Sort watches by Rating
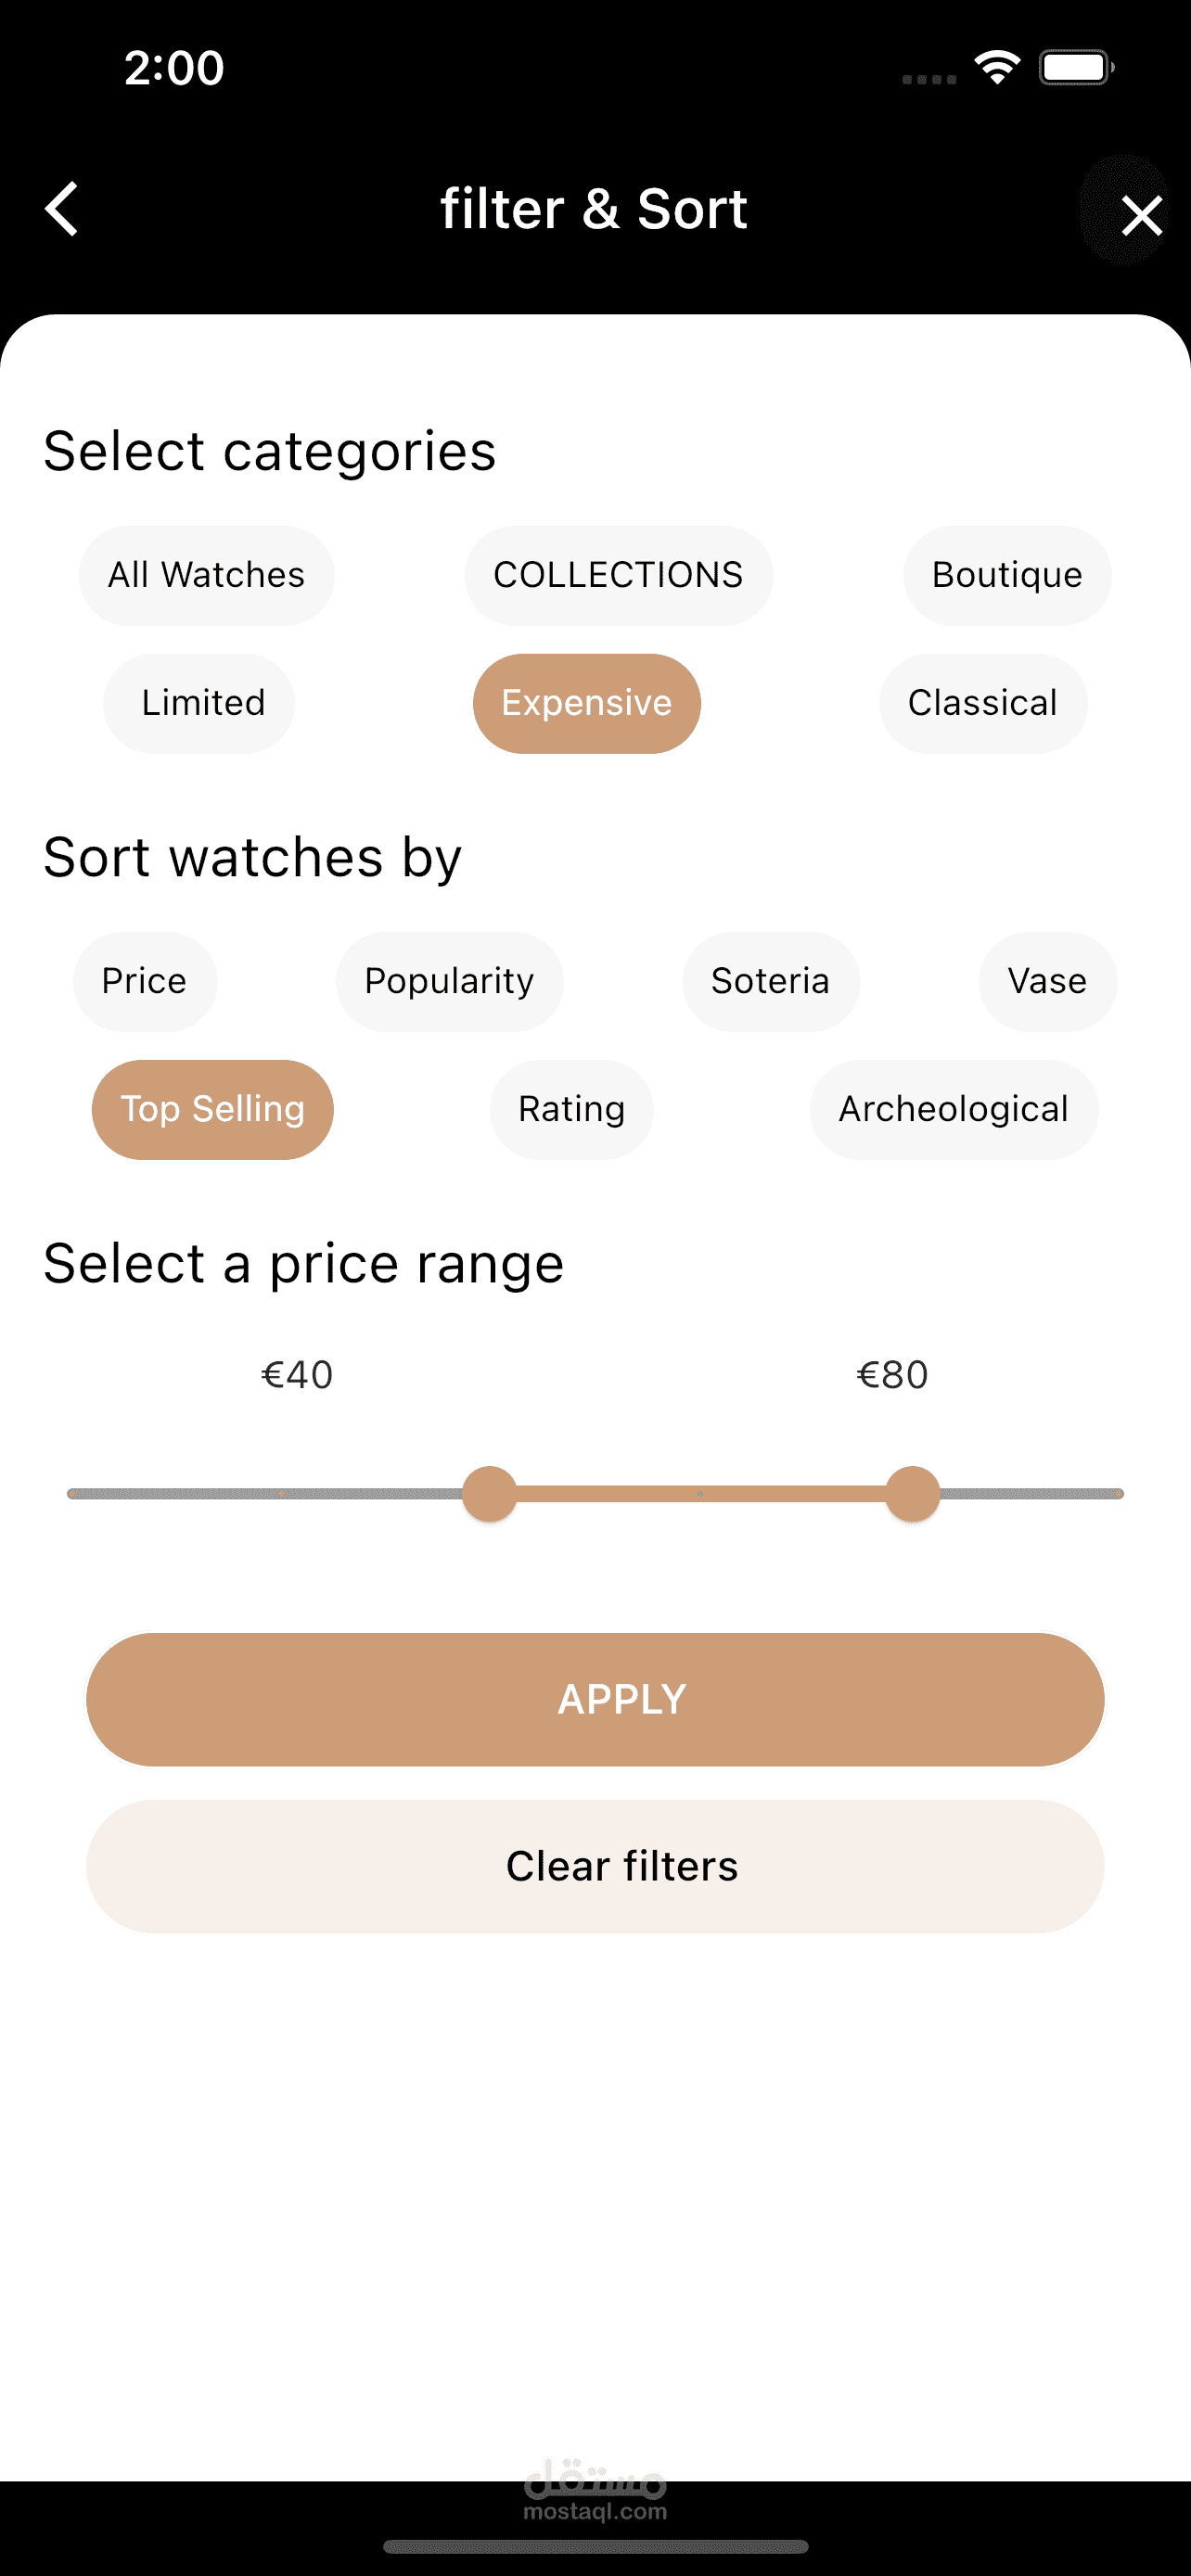This screenshot has height=2576, width=1191. (x=571, y=1109)
